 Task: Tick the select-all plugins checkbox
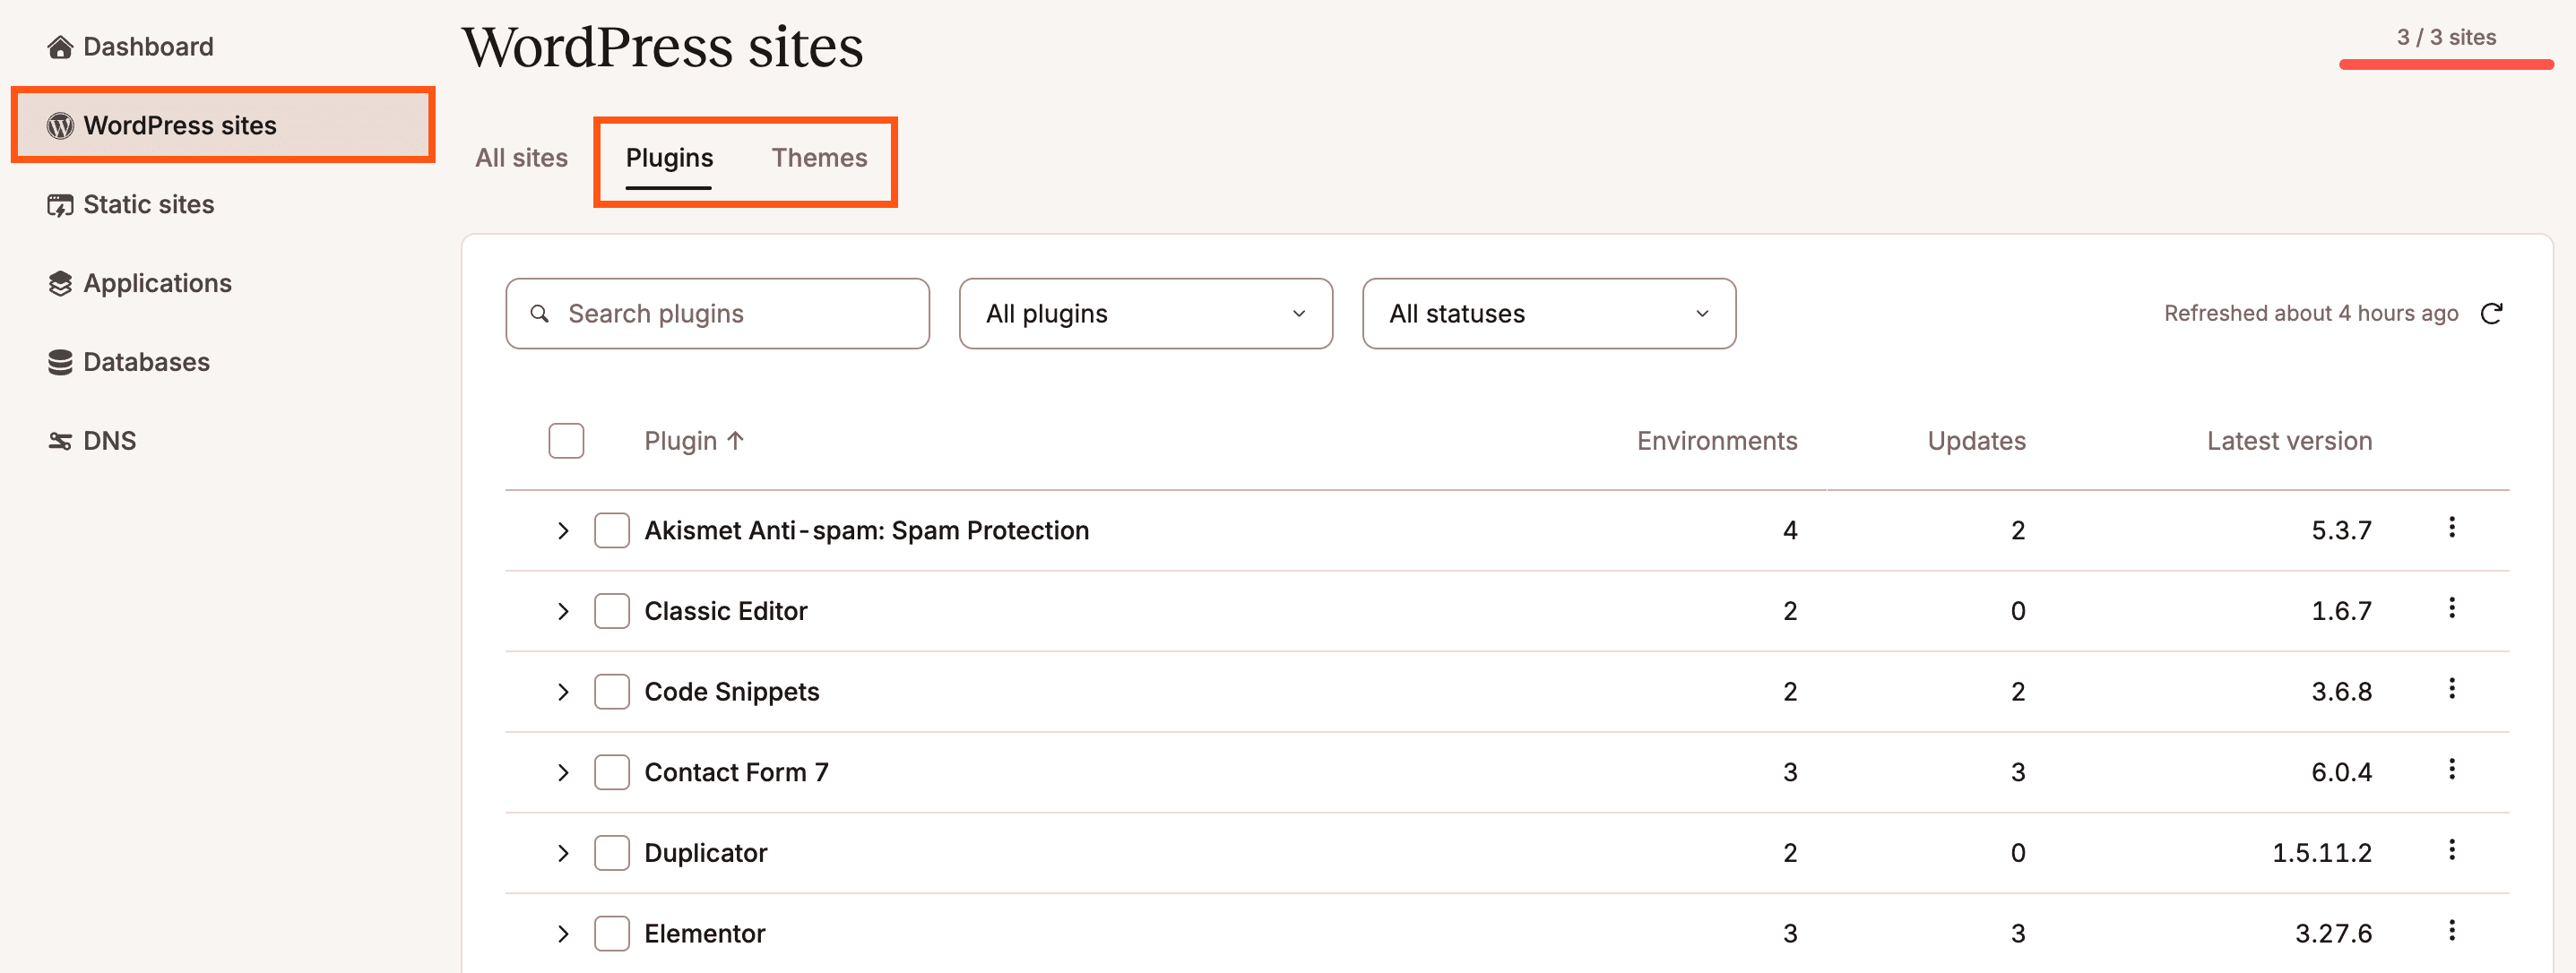click(x=566, y=441)
